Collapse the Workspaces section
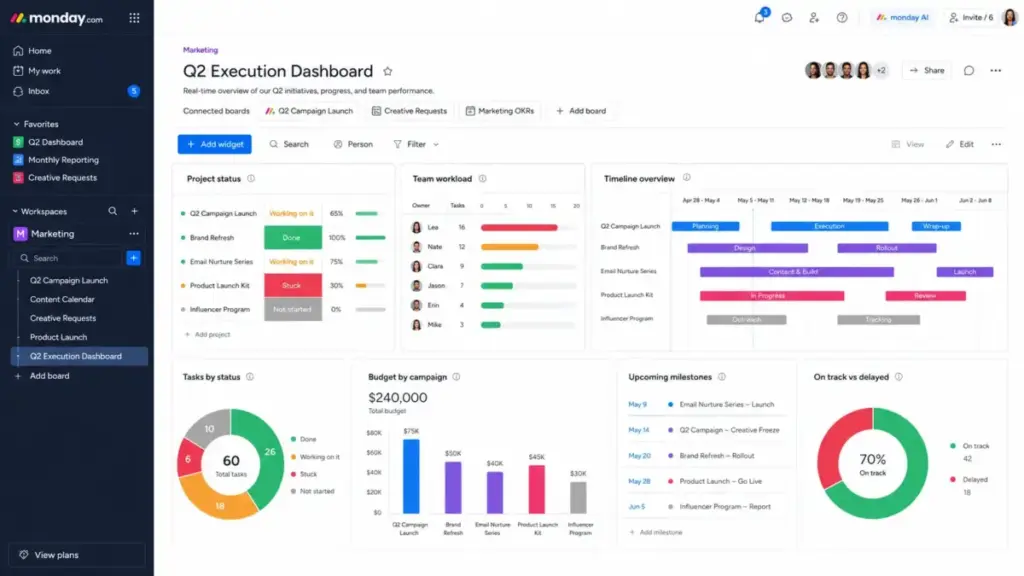The image size is (1024, 576). (x=15, y=212)
